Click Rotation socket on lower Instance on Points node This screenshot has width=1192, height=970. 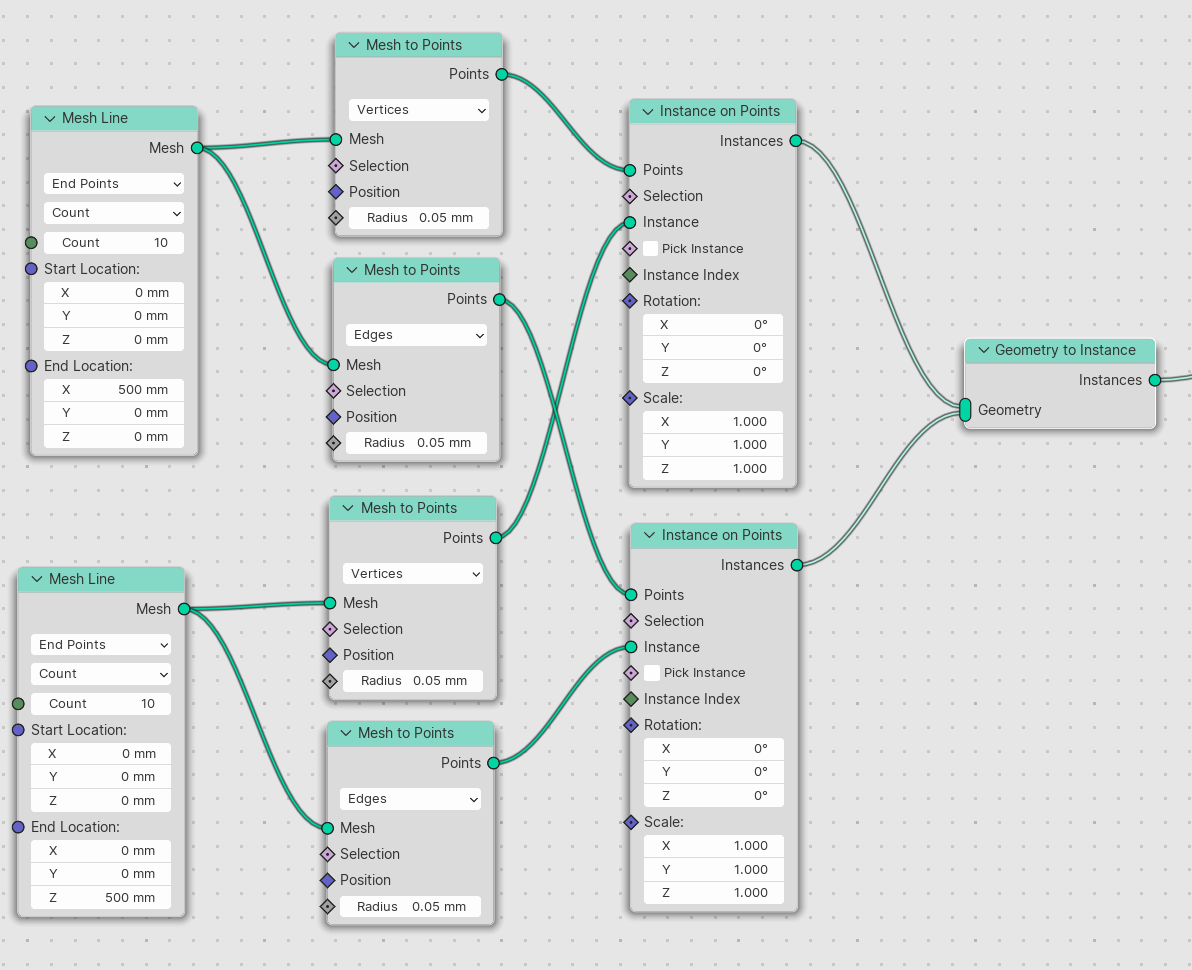pyautogui.click(x=631, y=725)
